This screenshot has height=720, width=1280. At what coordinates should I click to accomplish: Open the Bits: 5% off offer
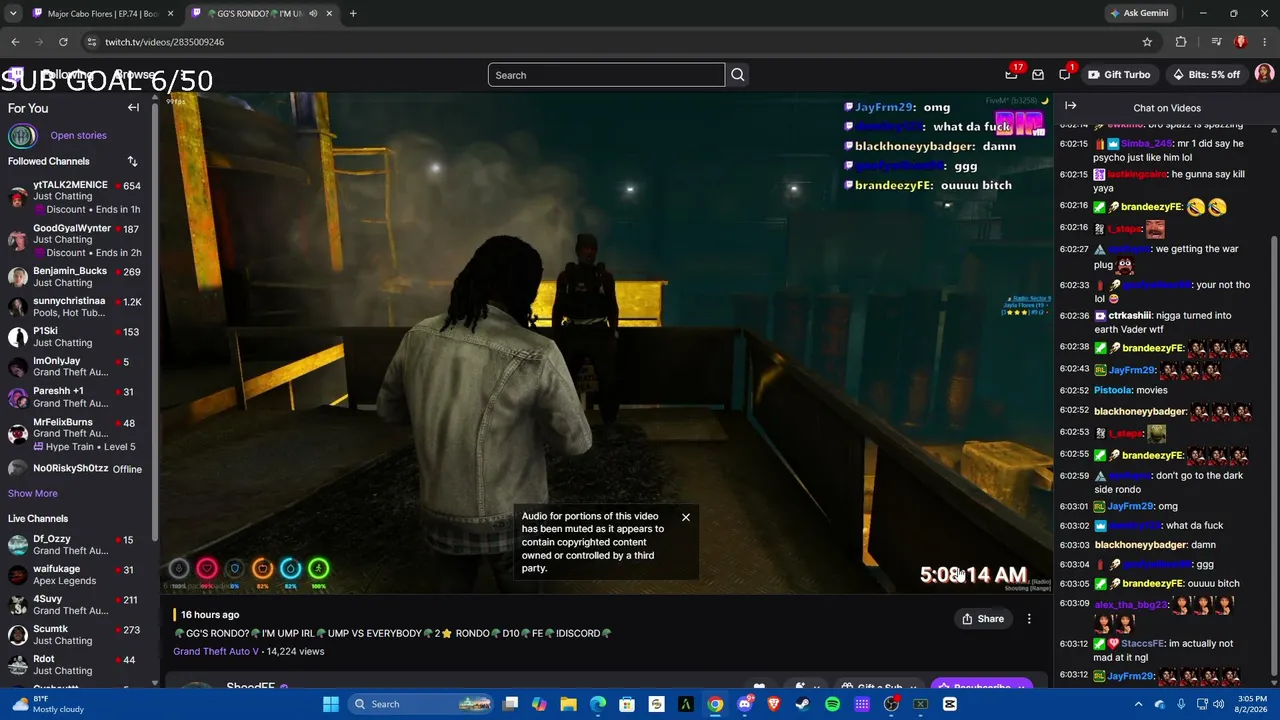(1205, 75)
